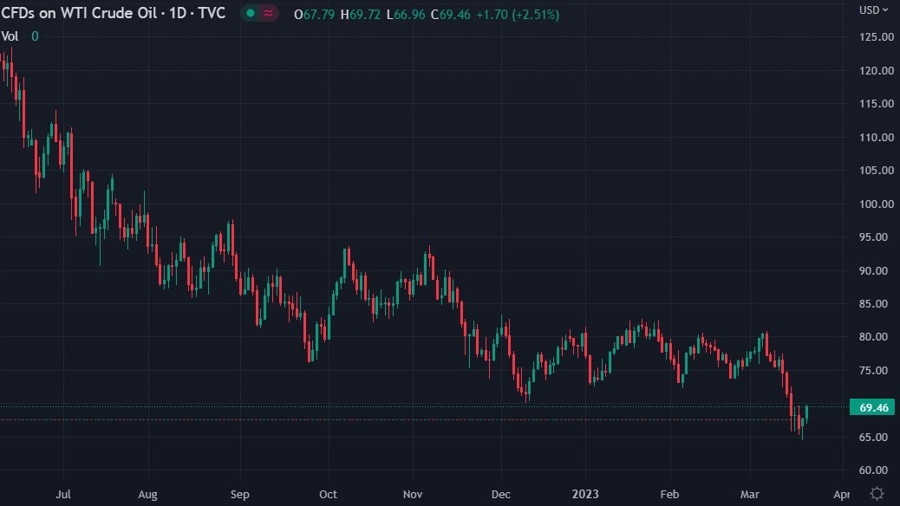
Task: Click the Dec label on time axis
Action: click(501, 494)
